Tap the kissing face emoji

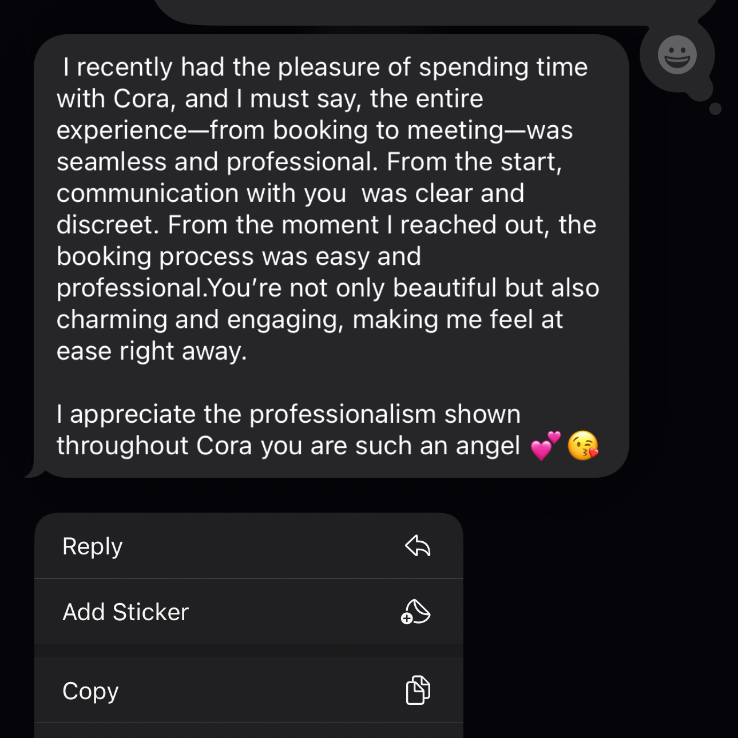tap(584, 446)
